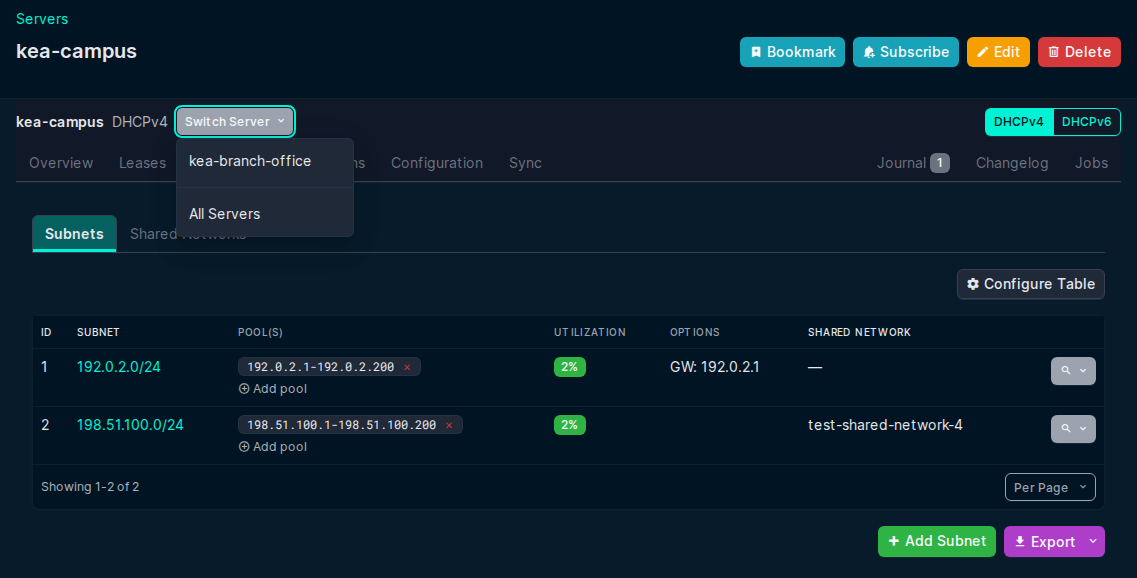Click the UTILIZATION column header
The height and width of the screenshot is (578, 1137).
(x=590, y=332)
